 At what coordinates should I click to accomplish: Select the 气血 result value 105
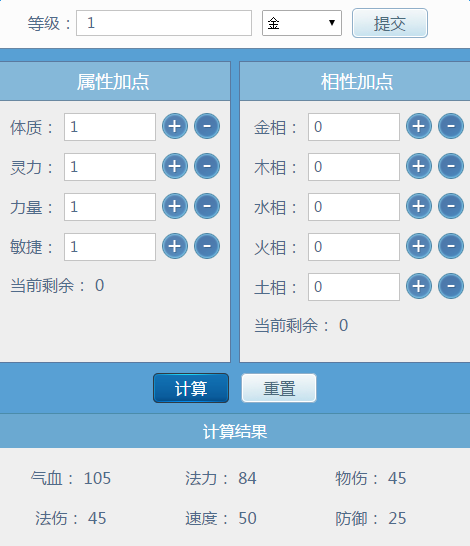97,478
